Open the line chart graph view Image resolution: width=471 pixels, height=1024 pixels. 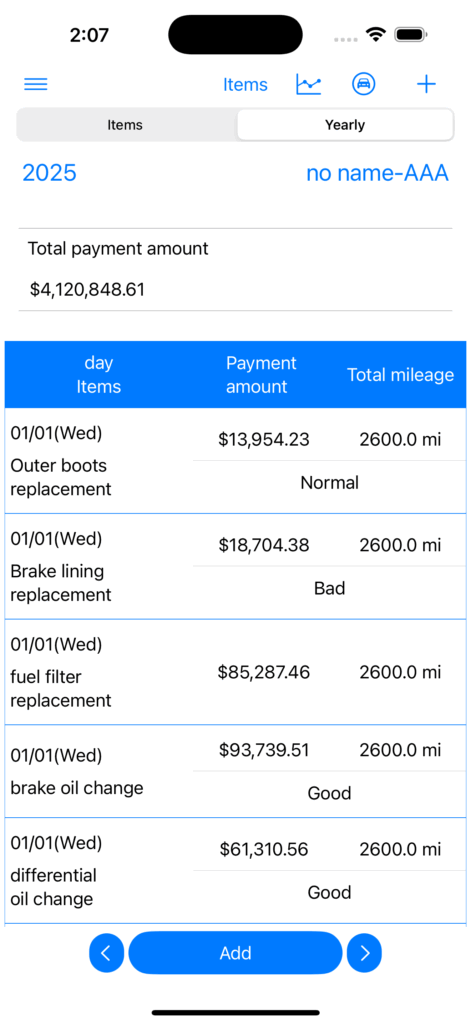coord(308,84)
